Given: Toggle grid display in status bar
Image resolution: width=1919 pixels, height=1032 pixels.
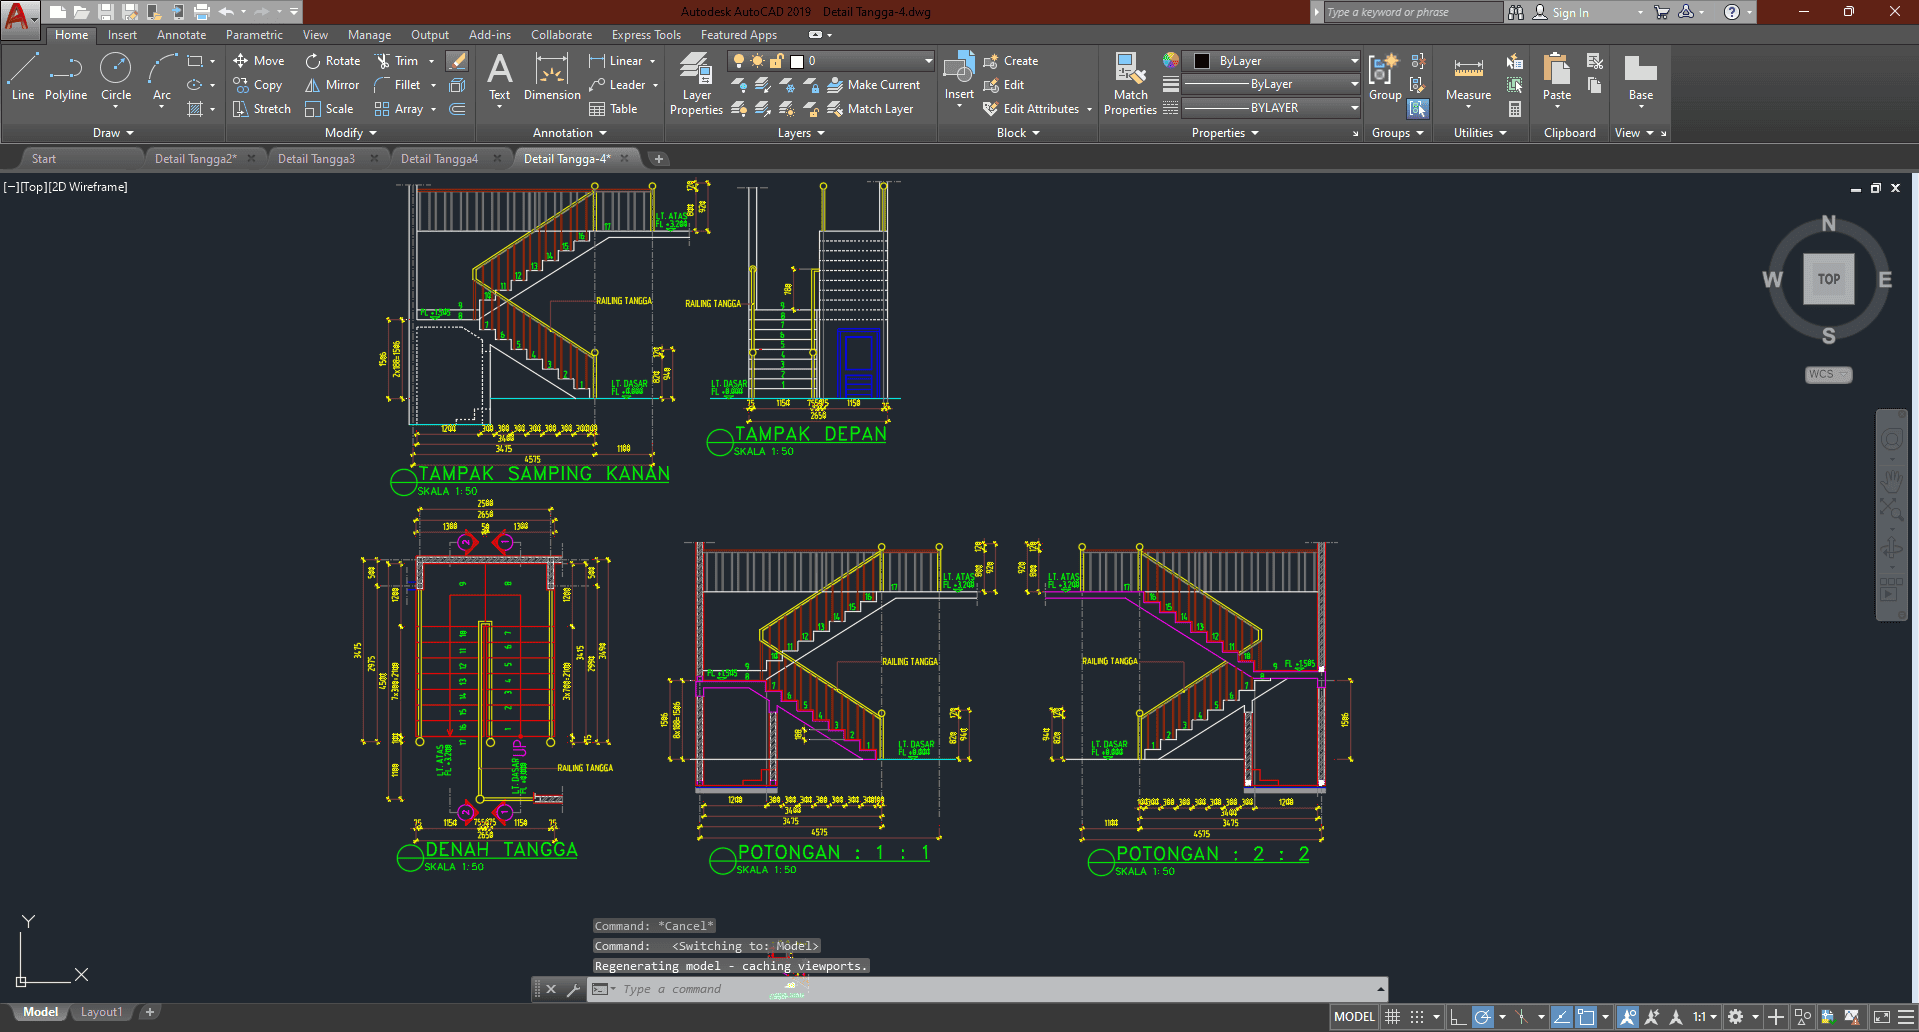Looking at the screenshot, I should 1392,1017.
